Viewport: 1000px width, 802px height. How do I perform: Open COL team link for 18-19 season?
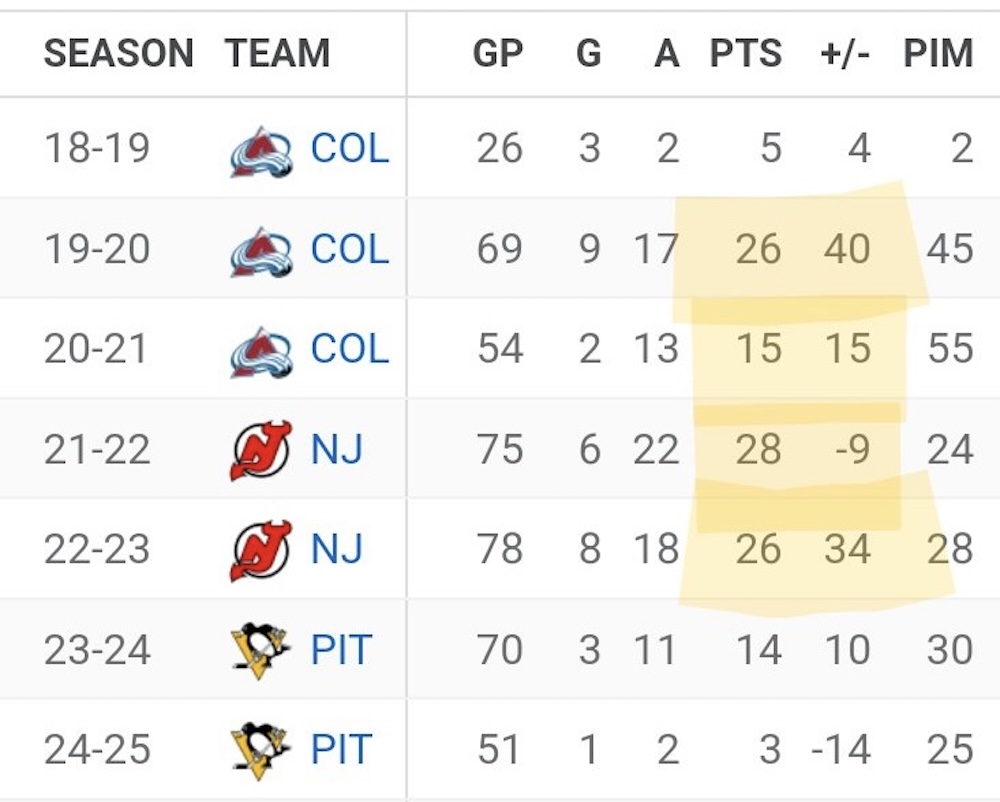[x=349, y=149]
